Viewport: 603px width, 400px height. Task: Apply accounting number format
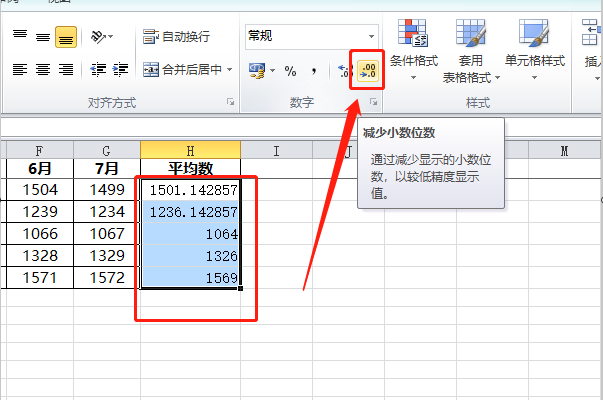coord(257,70)
